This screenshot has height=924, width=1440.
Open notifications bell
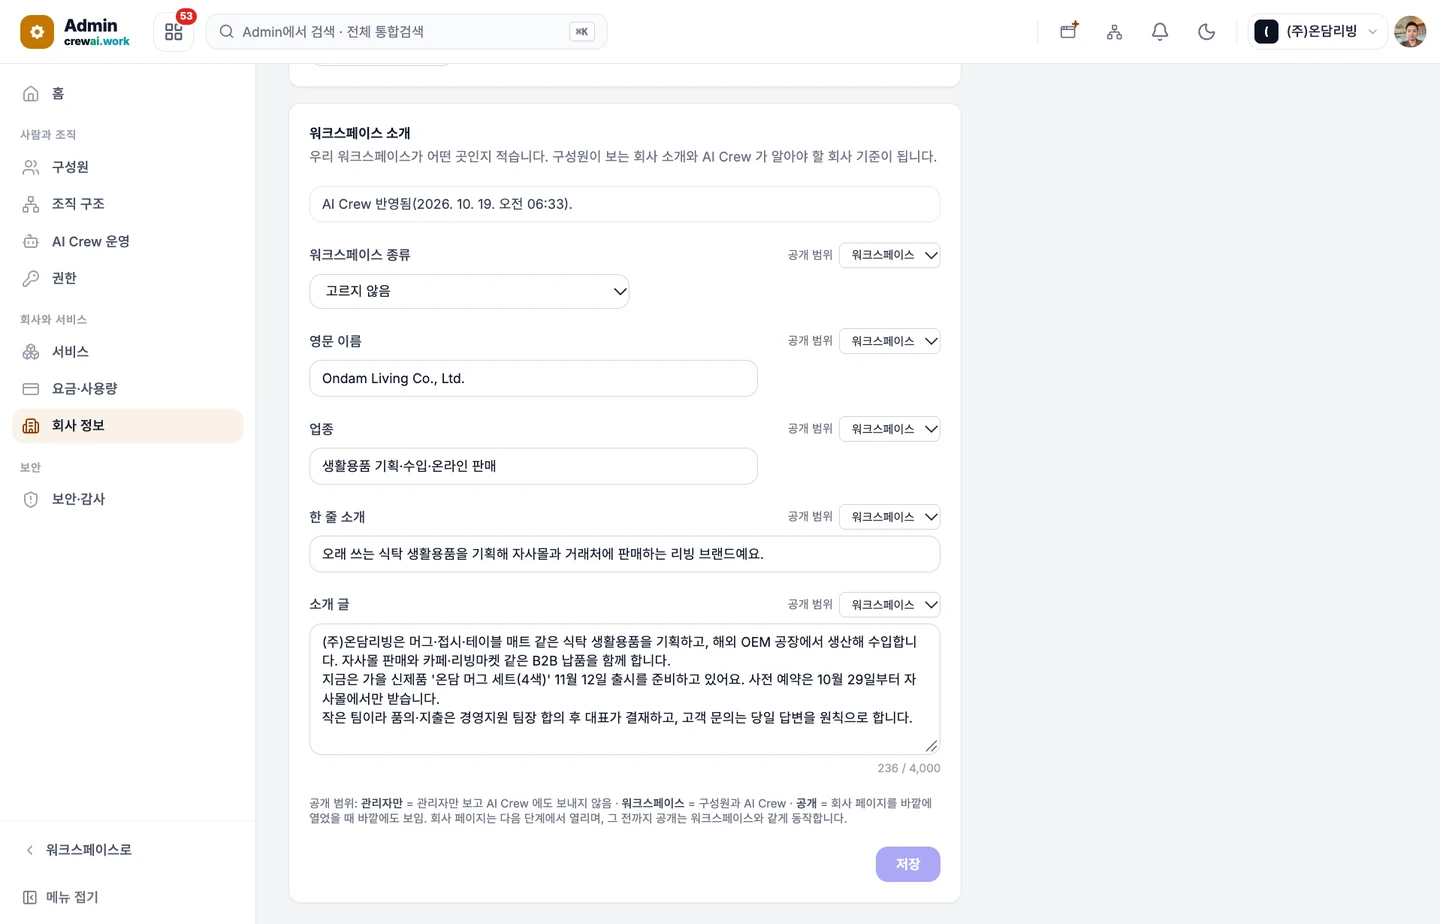pos(1160,32)
